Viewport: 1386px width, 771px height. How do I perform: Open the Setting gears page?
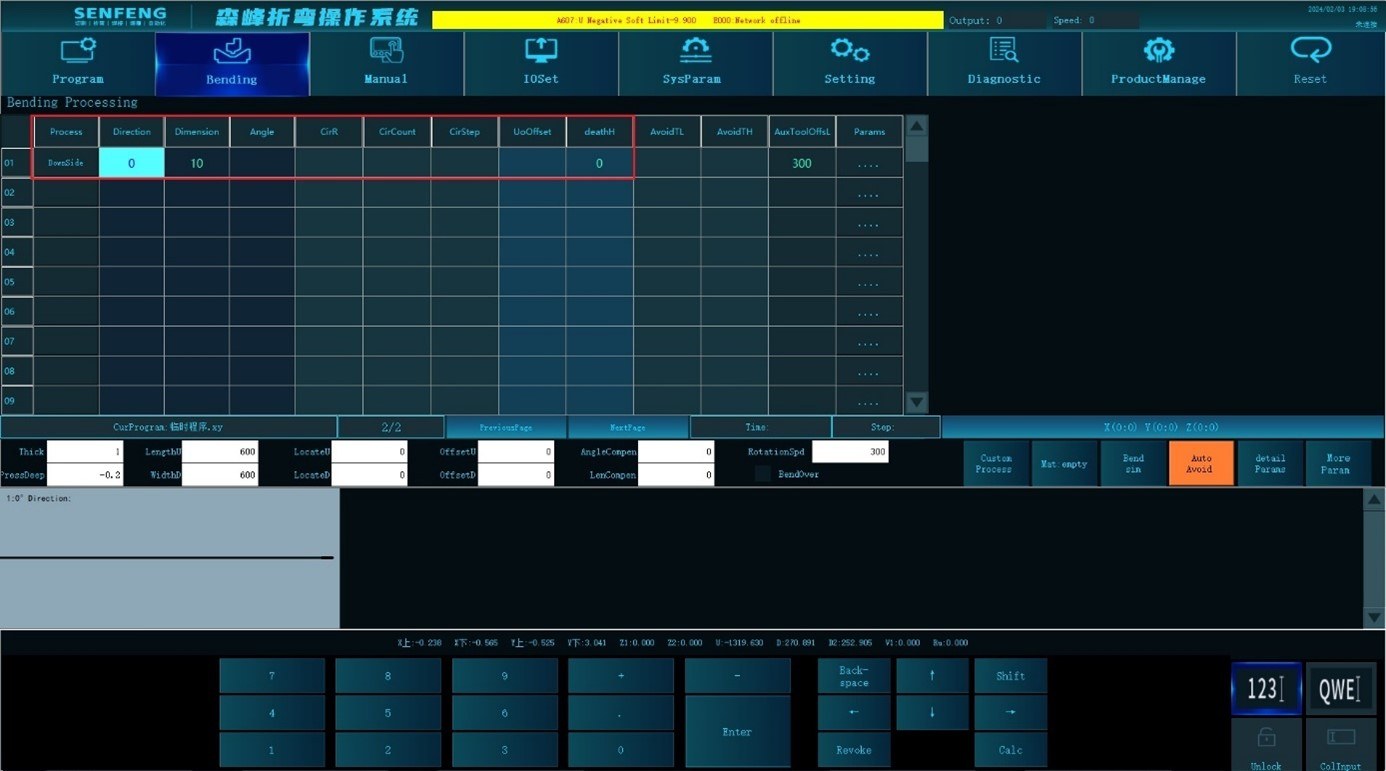pyautogui.click(x=849, y=62)
